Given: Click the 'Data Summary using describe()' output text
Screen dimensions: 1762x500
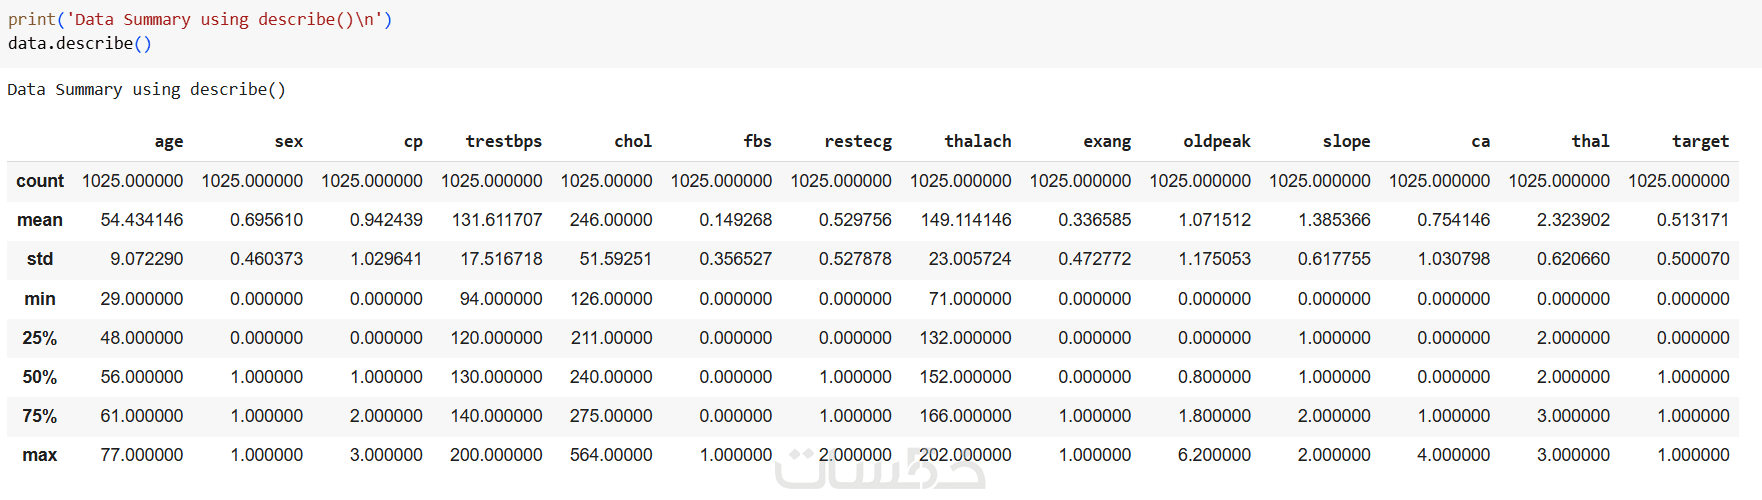Looking at the screenshot, I should click(146, 90).
